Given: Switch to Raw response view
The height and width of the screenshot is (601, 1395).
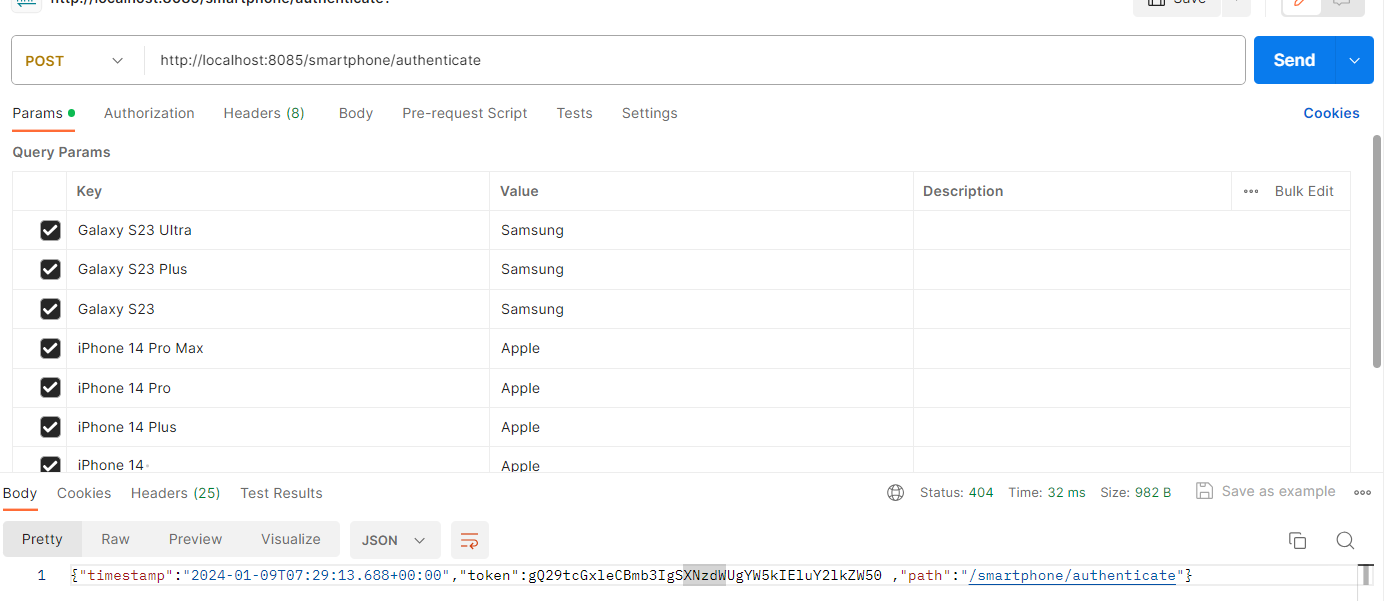Looking at the screenshot, I should 116,539.
